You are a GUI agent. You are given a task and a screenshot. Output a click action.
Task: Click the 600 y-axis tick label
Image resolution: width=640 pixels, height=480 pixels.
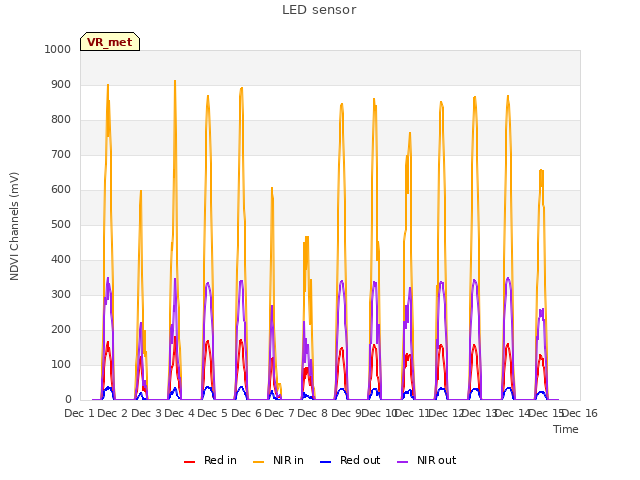[61, 189]
